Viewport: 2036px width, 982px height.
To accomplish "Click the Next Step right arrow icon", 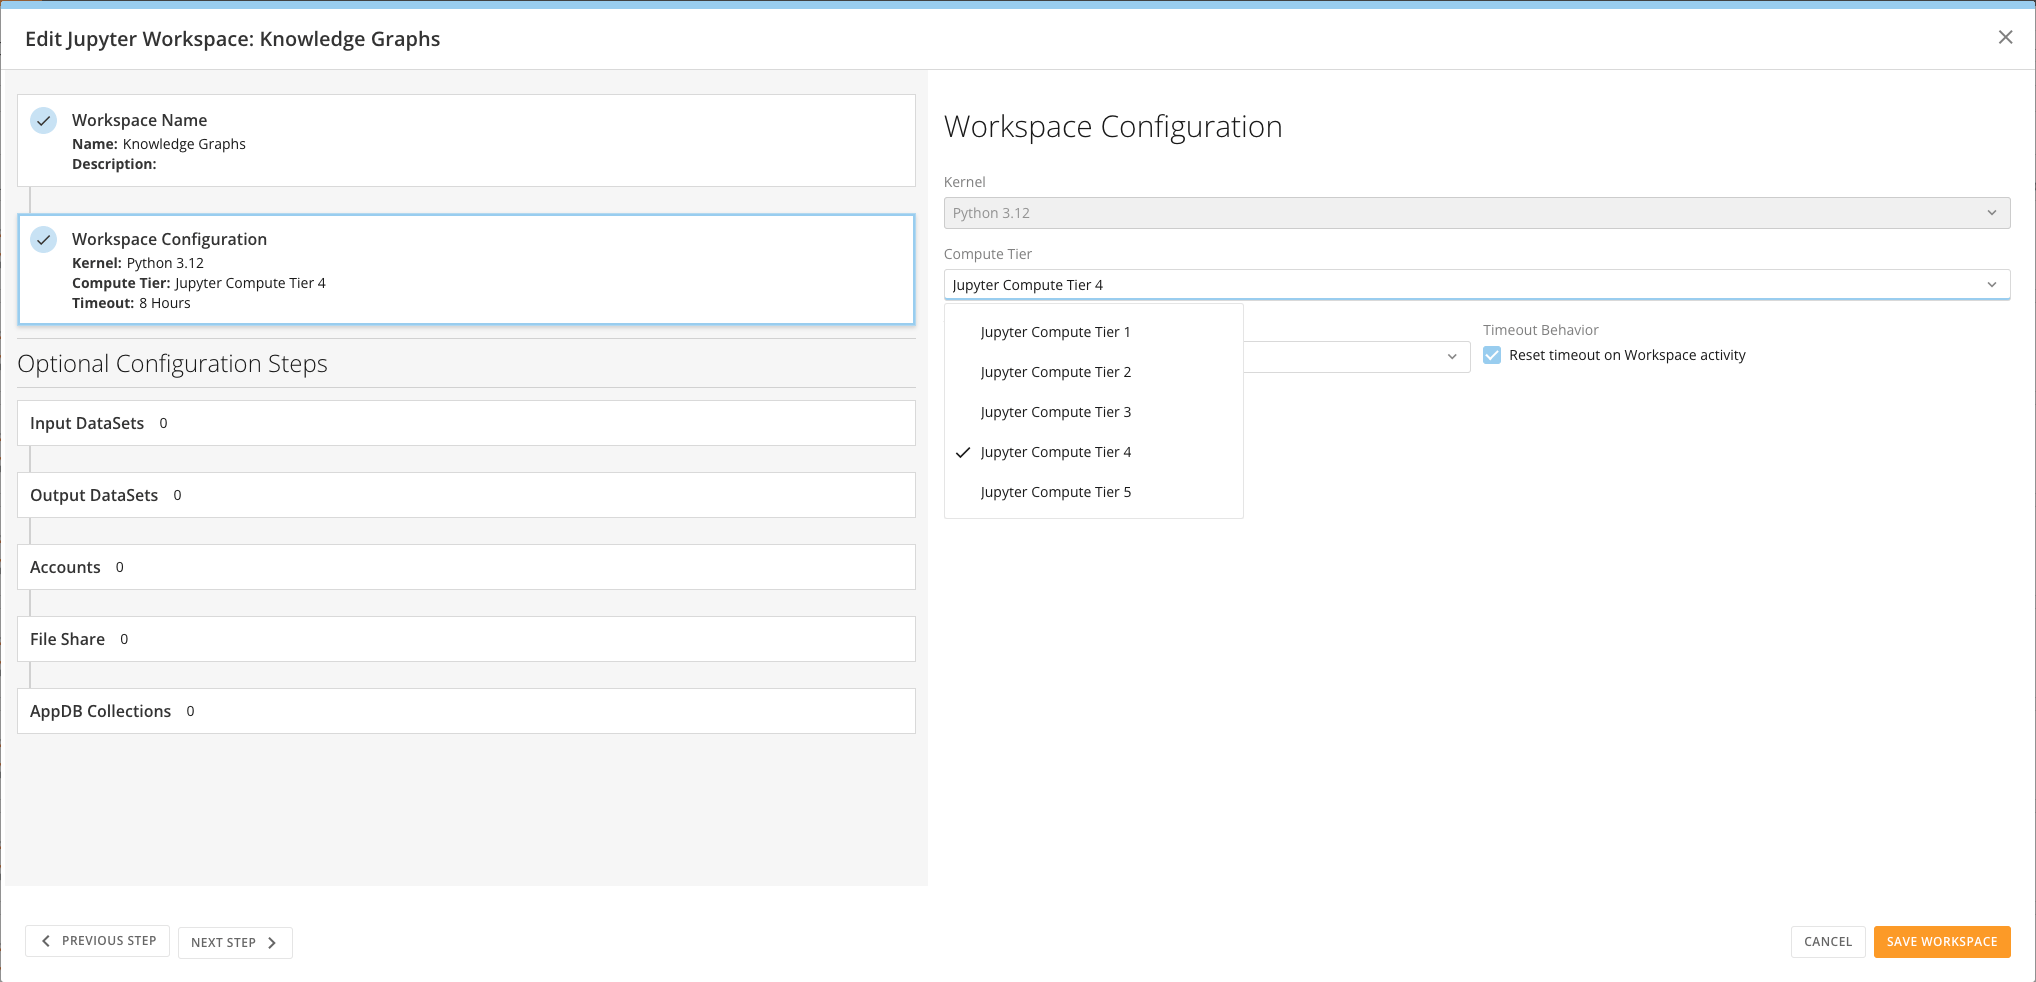I will [x=271, y=943].
